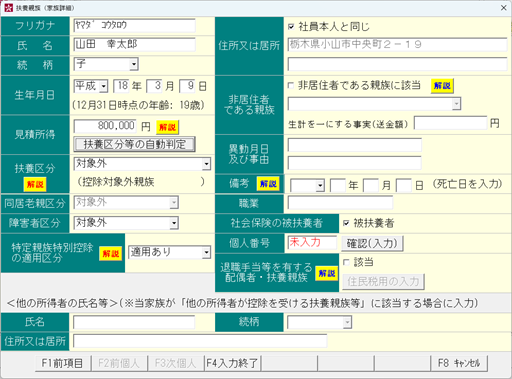
Task: Close the 扶養親族 dialog window
Action: pos(504,8)
